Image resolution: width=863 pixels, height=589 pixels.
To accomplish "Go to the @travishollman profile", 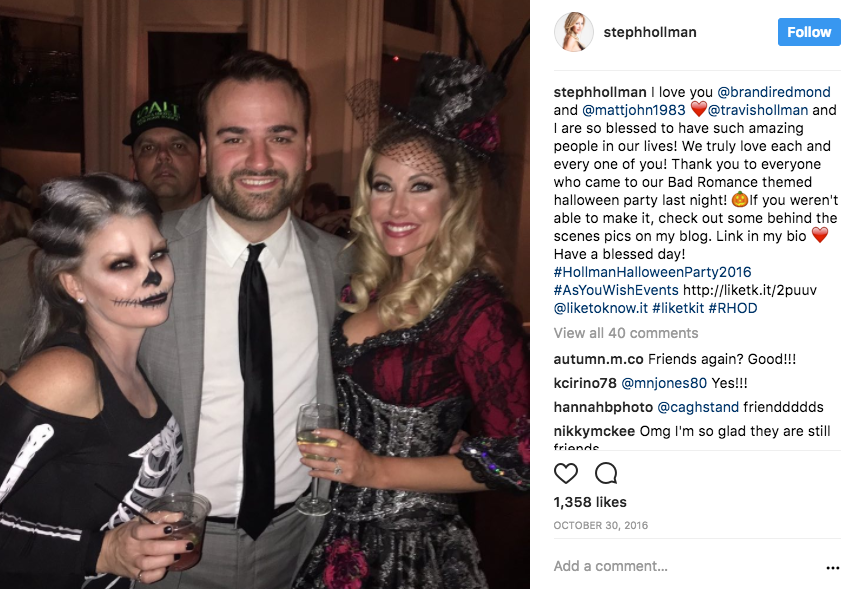I will coord(758,110).
